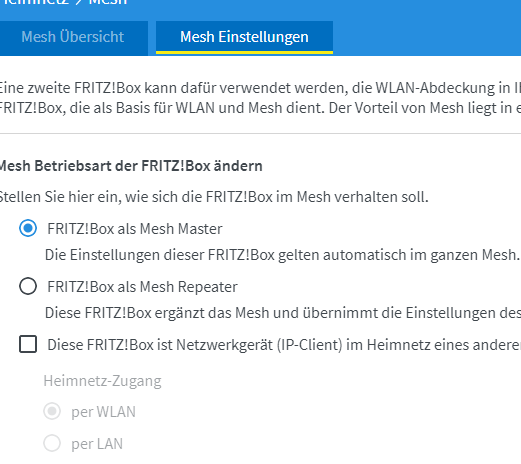Click the 'FRITZ!Box als Mesh Master' label

point(135,229)
